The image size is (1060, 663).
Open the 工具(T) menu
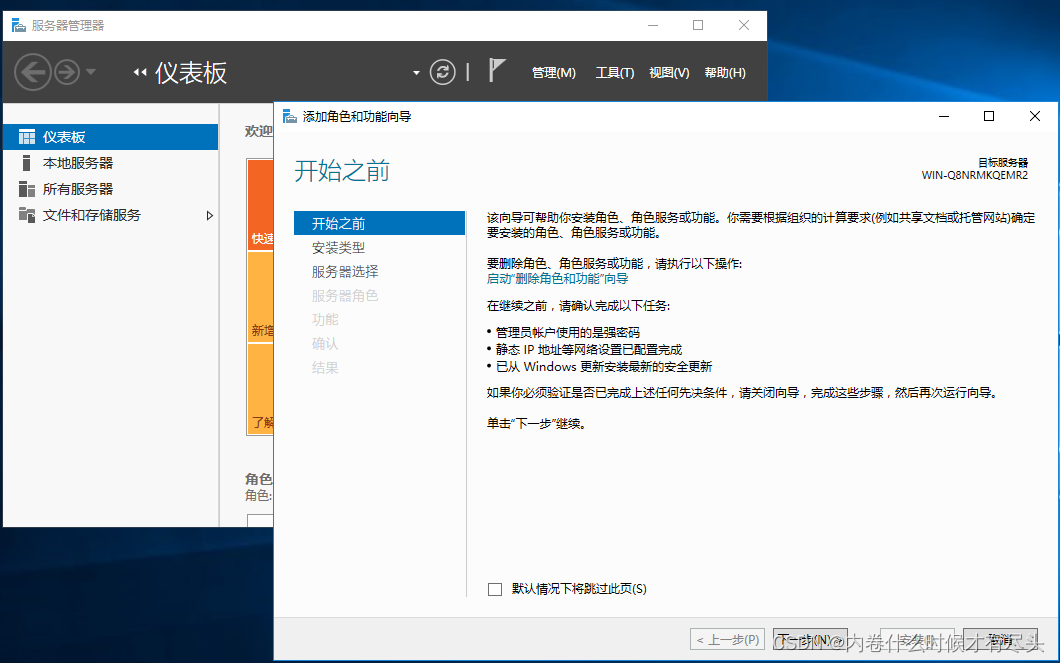pos(615,72)
